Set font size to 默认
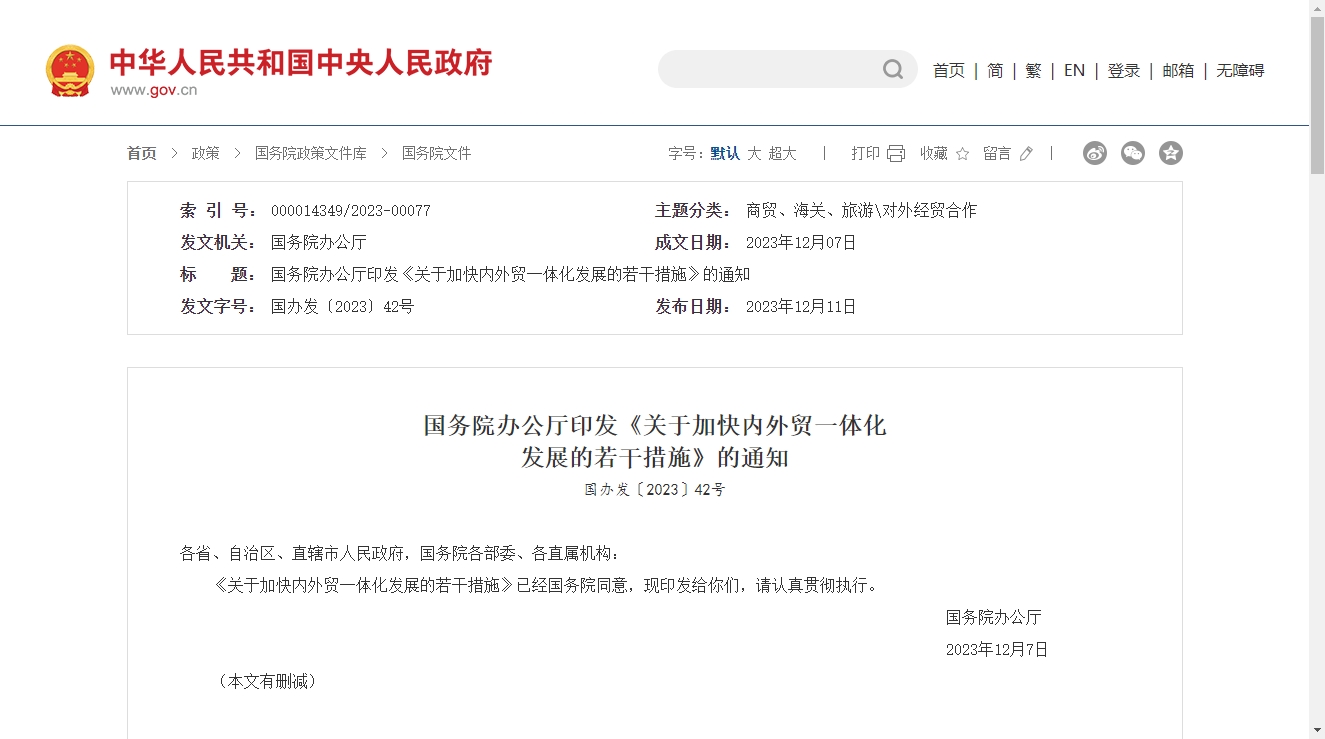The height and width of the screenshot is (739, 1325). pyautogui.click(x=725, y=153)
